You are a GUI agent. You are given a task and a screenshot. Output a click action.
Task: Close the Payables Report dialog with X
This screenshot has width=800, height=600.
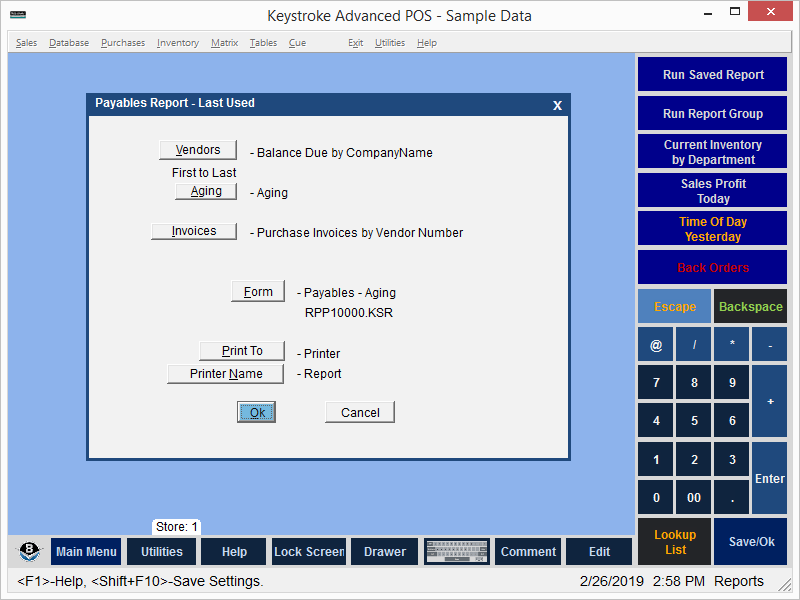pos(557,105)
